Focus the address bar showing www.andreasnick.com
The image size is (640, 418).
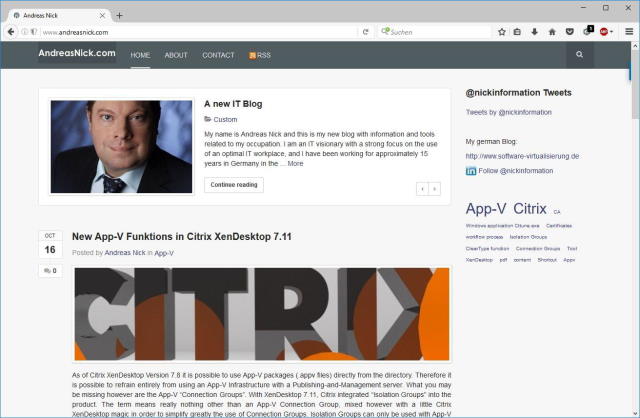point(199,32)
